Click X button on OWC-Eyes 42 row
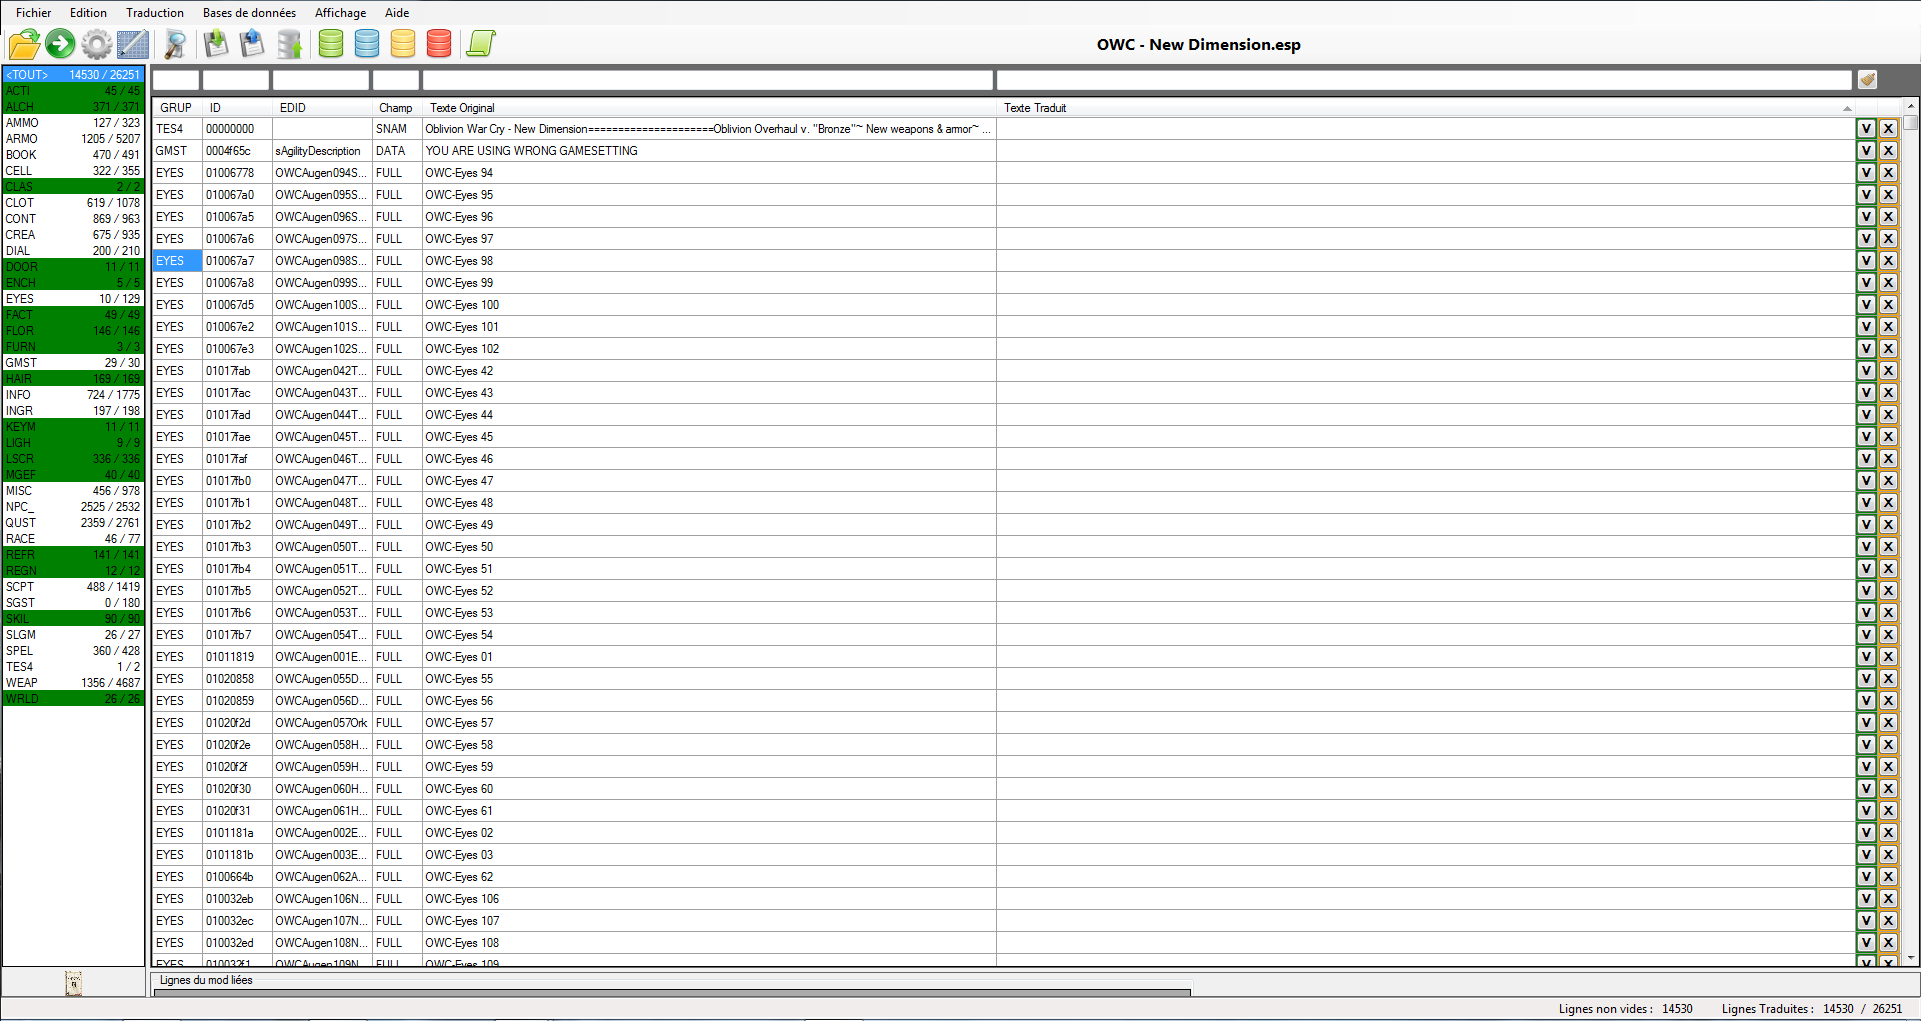1921x1021 pixels. [x=1888, y=371]
